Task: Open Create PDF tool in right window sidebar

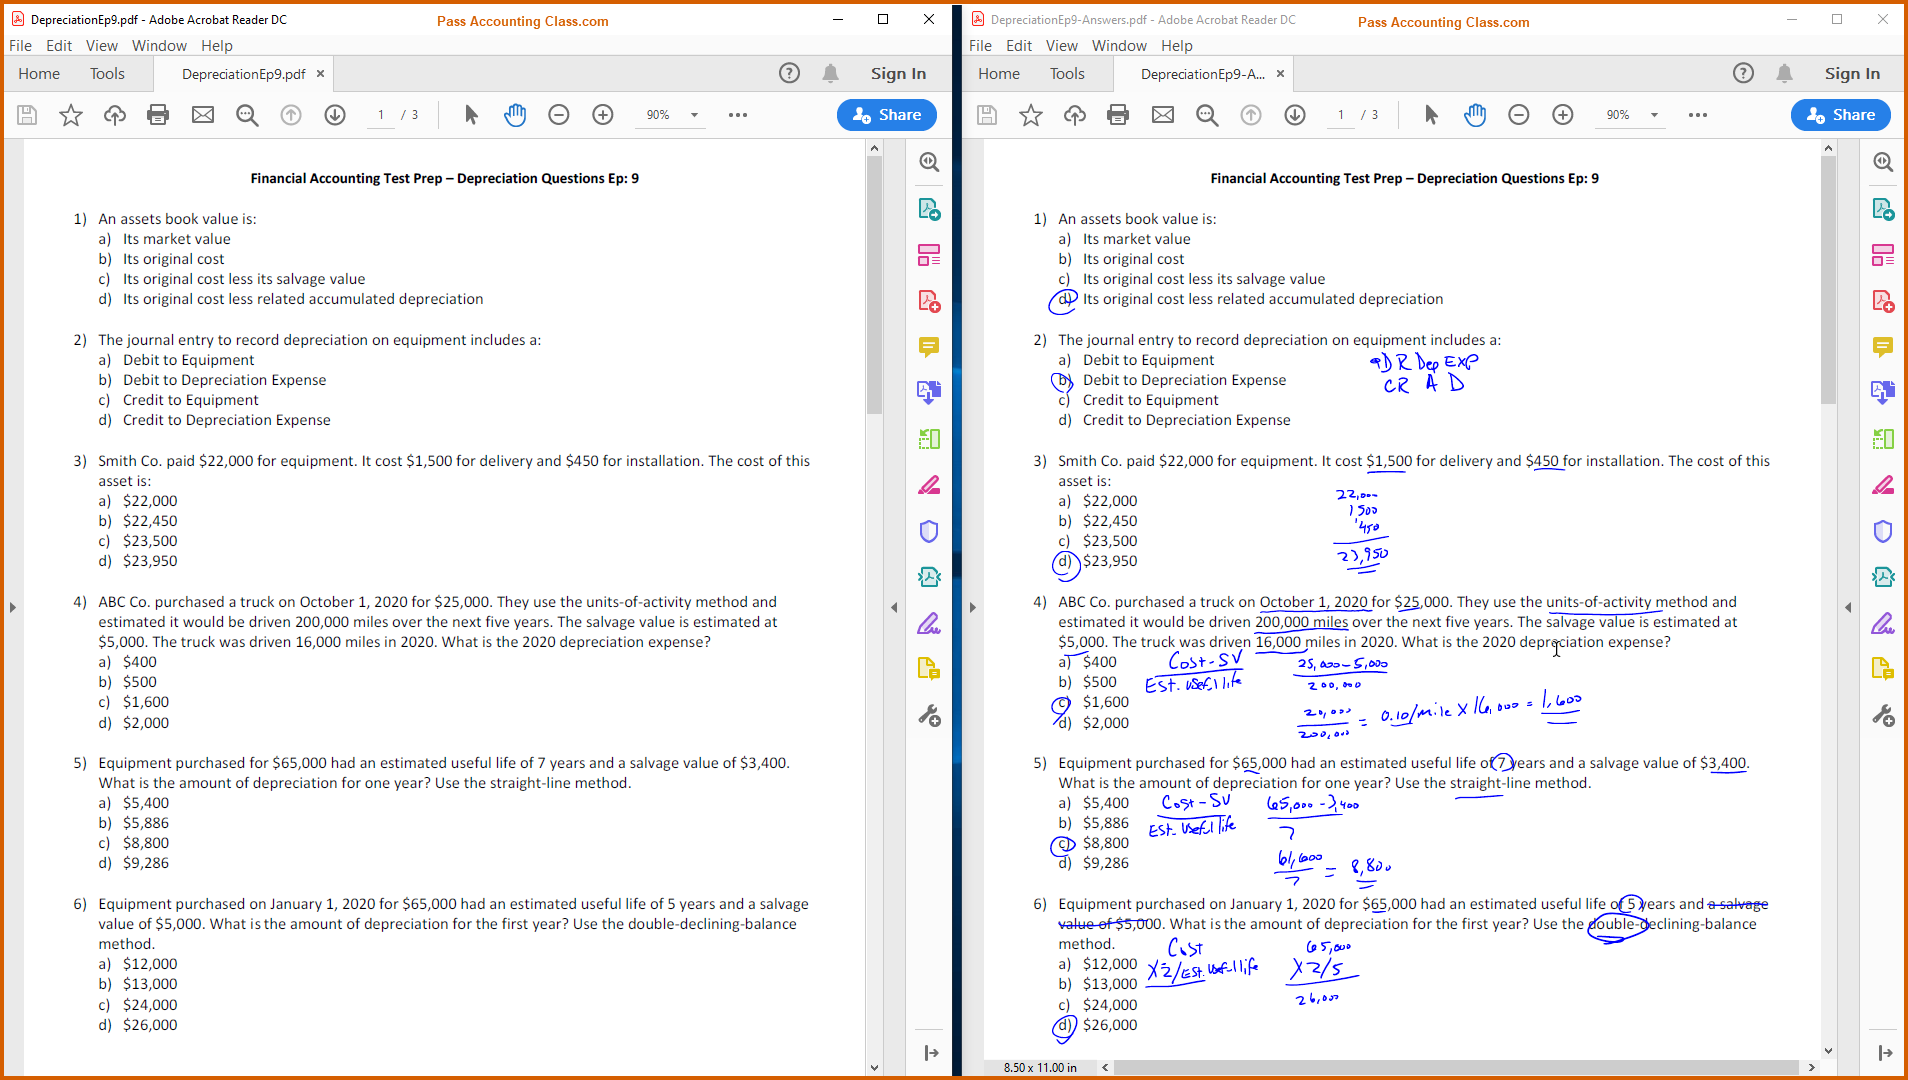Action: click(1883, 301)
